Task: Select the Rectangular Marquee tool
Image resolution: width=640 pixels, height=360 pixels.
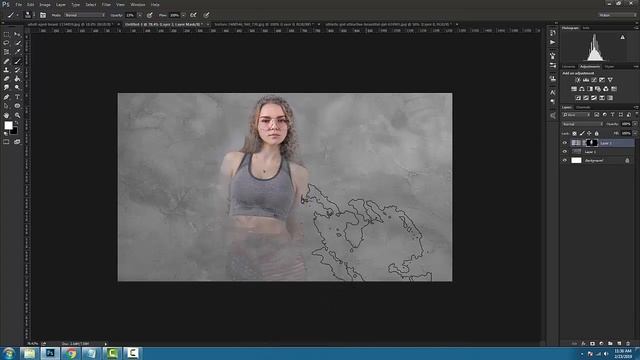Action: pos(6,34)
